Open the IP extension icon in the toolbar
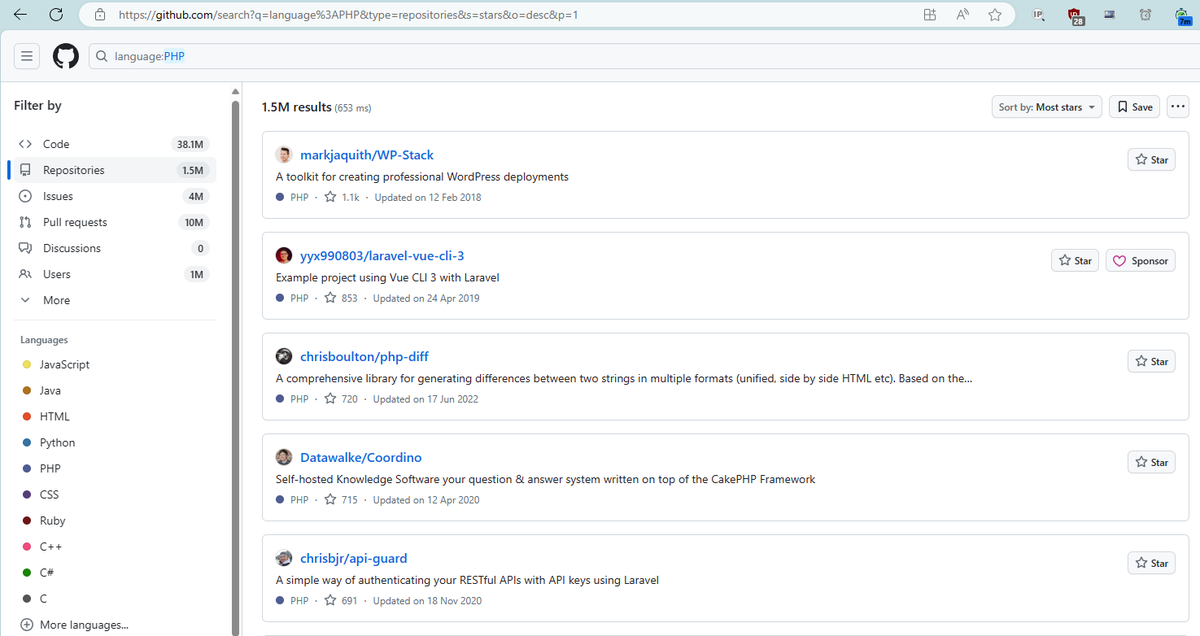 pos(1038,15)
